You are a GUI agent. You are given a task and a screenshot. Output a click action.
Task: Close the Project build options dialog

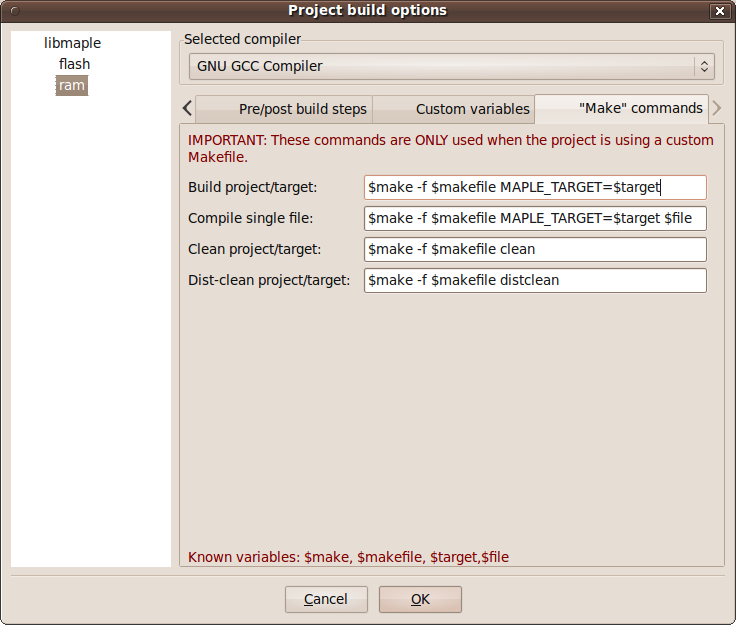point(719,11)
